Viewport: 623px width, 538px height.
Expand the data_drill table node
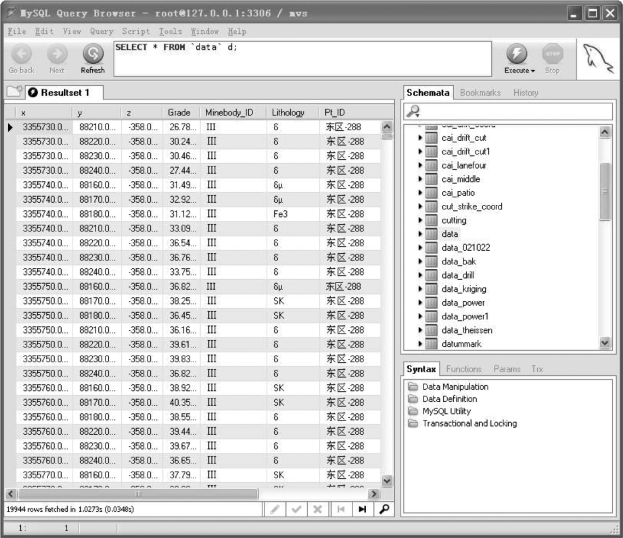click(421, 275)
